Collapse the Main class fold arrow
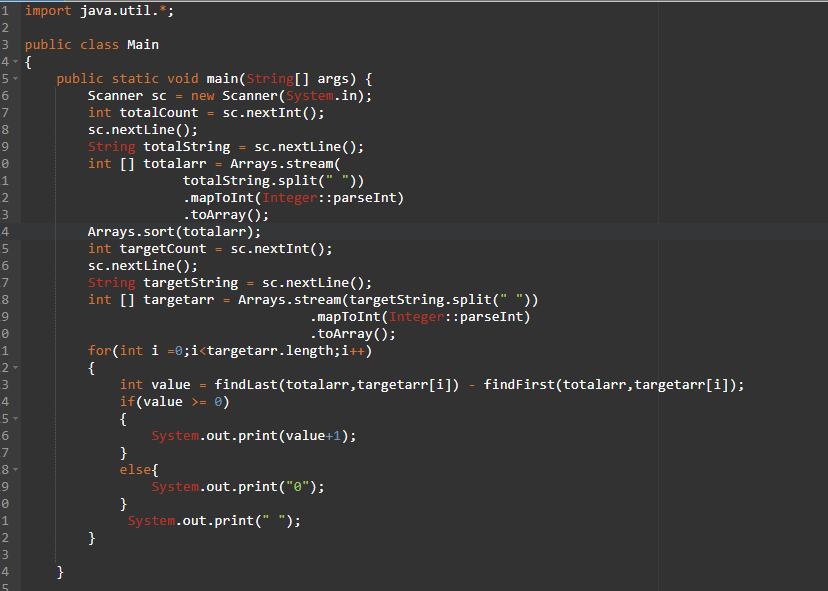Screen dimensions: 828x591 click(x=15, y=62)
